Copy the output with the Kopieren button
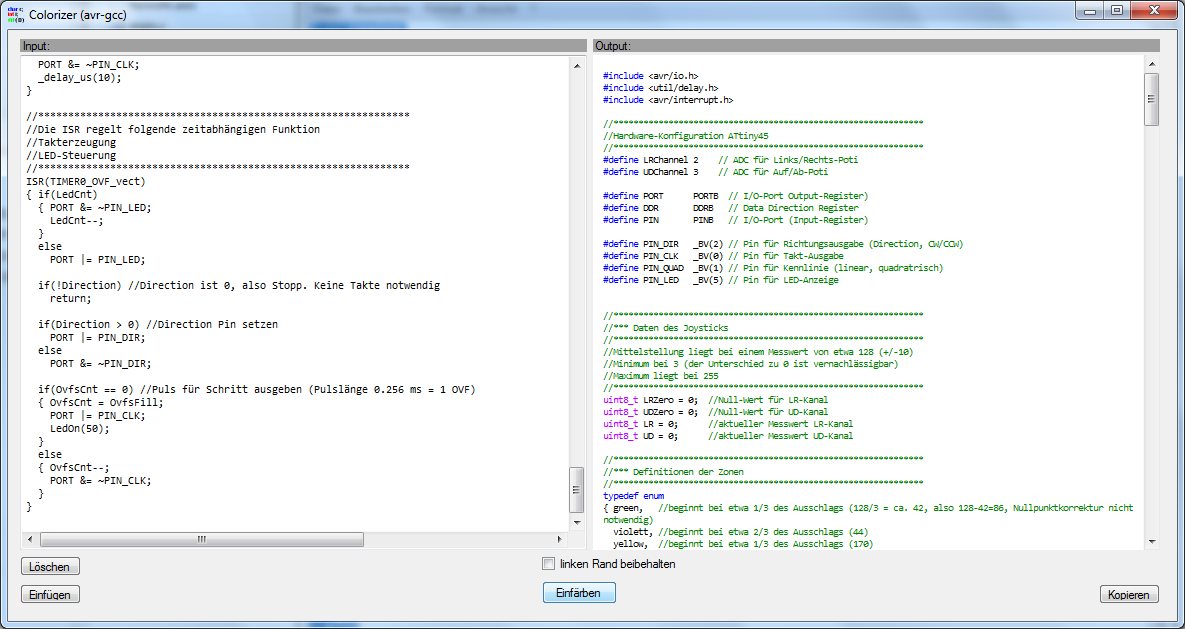 click(x=1129, y=594)
